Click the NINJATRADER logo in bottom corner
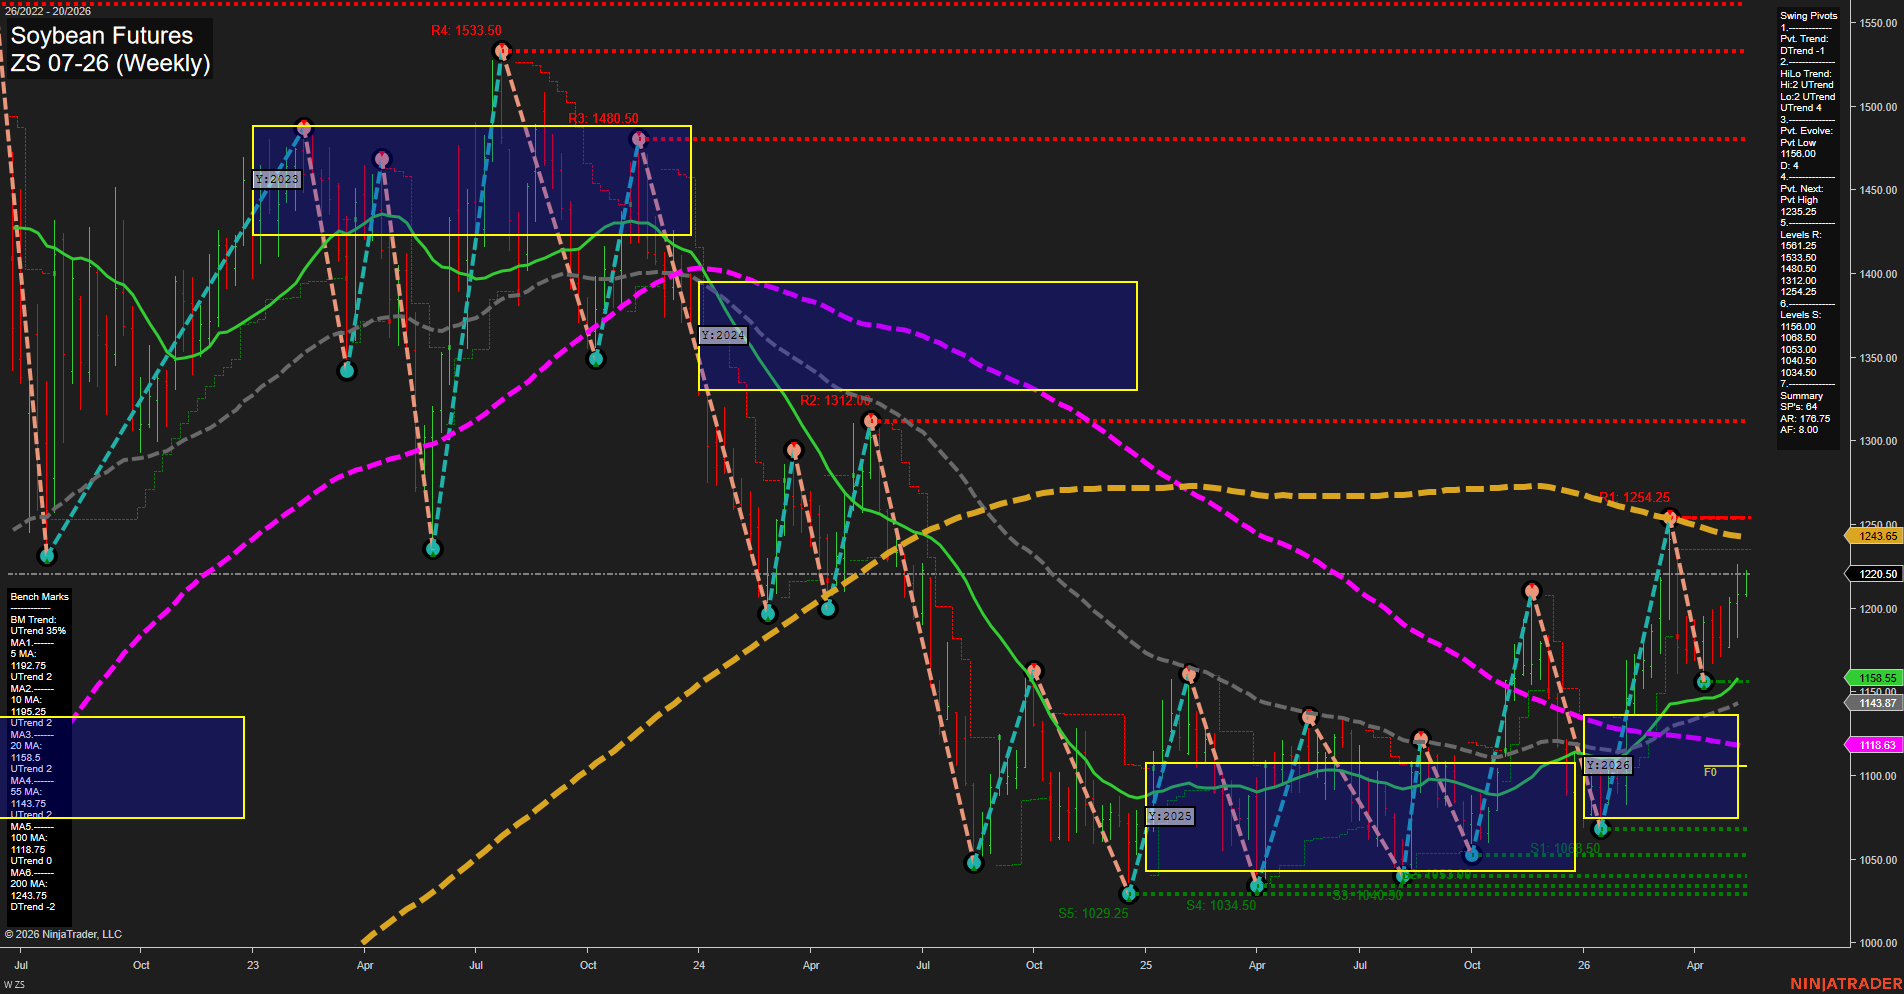Image resolution: width=1904 pixels, height=994 pixels. click(x=1846, y=984)
